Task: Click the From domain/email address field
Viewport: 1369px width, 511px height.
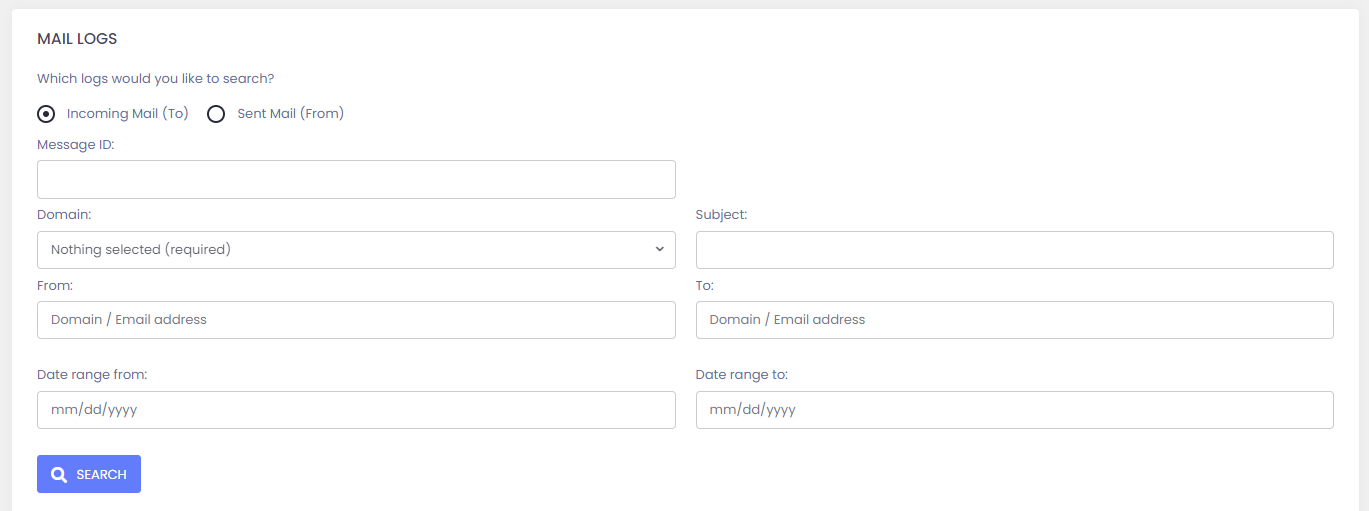Action: pos(356,320)
